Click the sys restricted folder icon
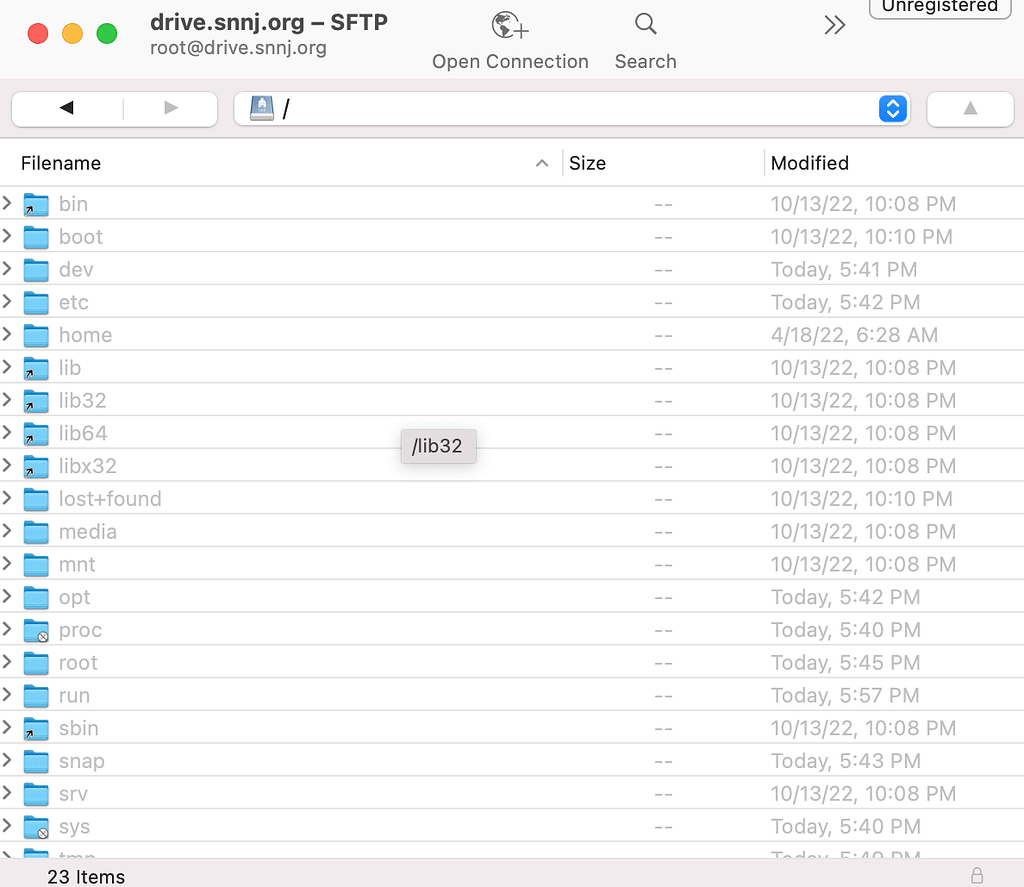 click(36, 827)
